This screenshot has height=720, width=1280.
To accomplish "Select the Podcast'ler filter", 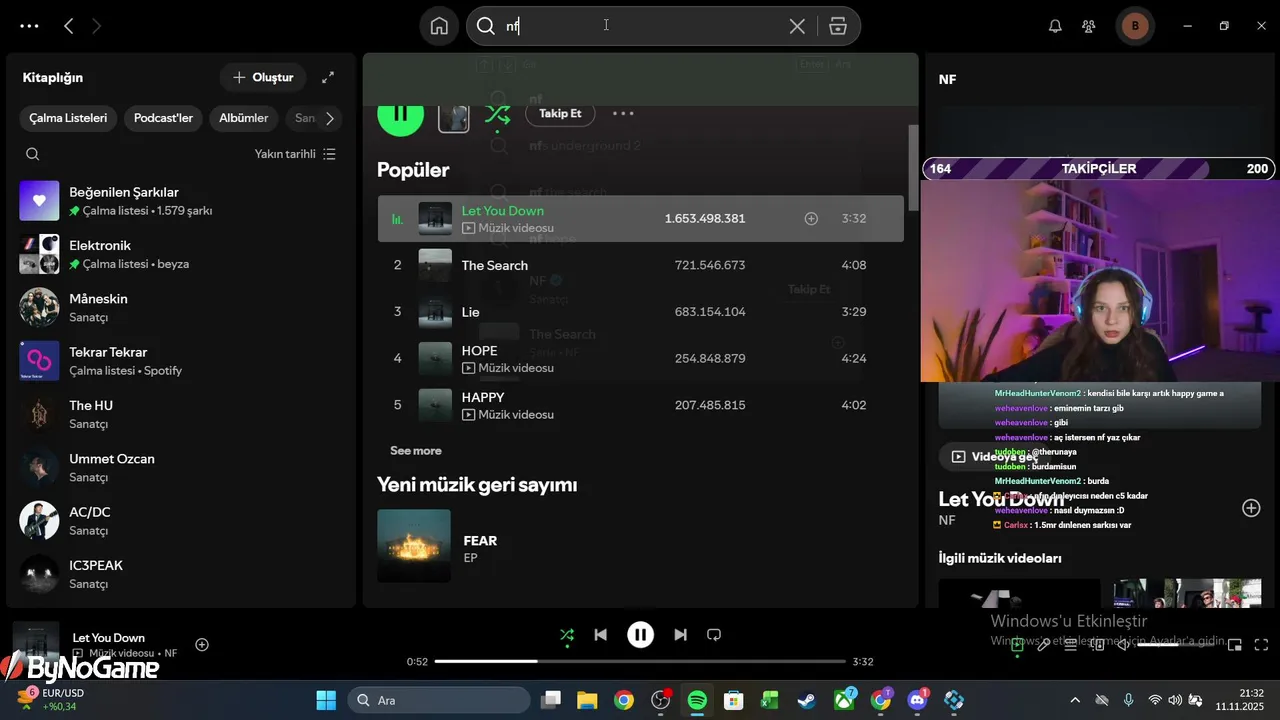I will pos(163,118).
